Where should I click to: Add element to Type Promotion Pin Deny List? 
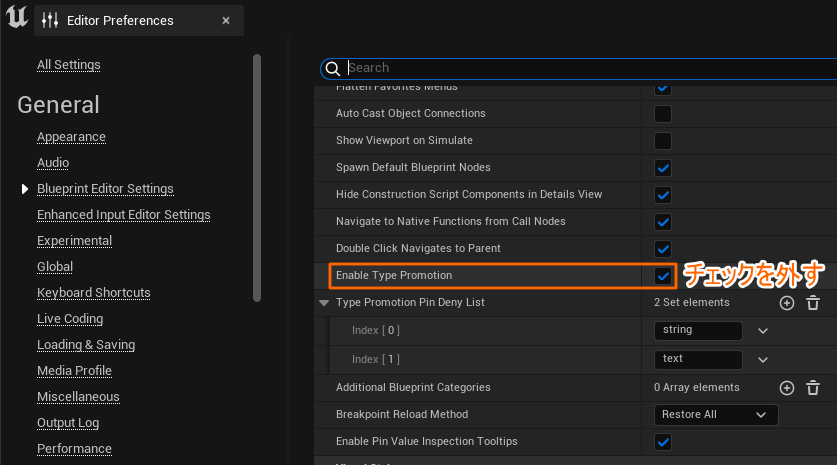click(787, 303)
